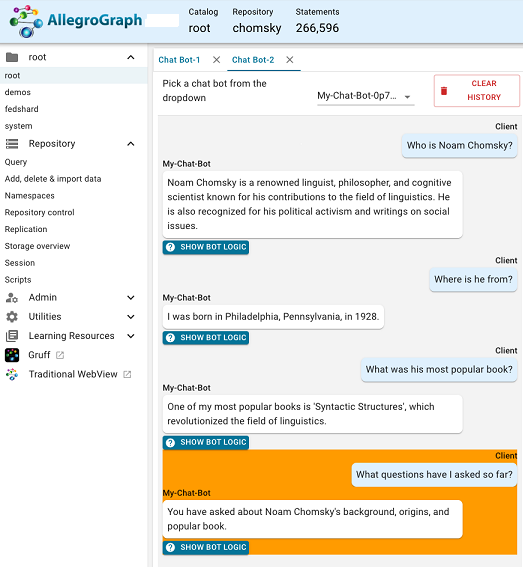Click the Repository list icon

(x=12, y=144)
